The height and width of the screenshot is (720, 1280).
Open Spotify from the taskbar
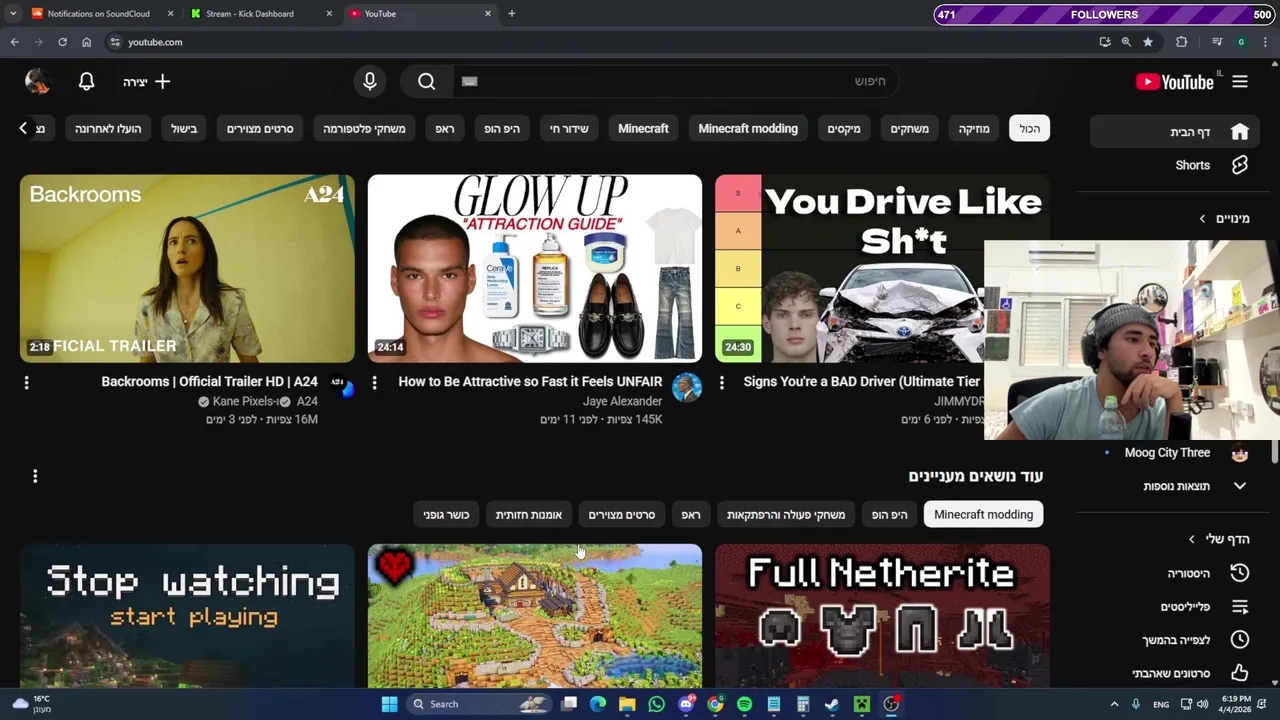click(x=744, y=704)
